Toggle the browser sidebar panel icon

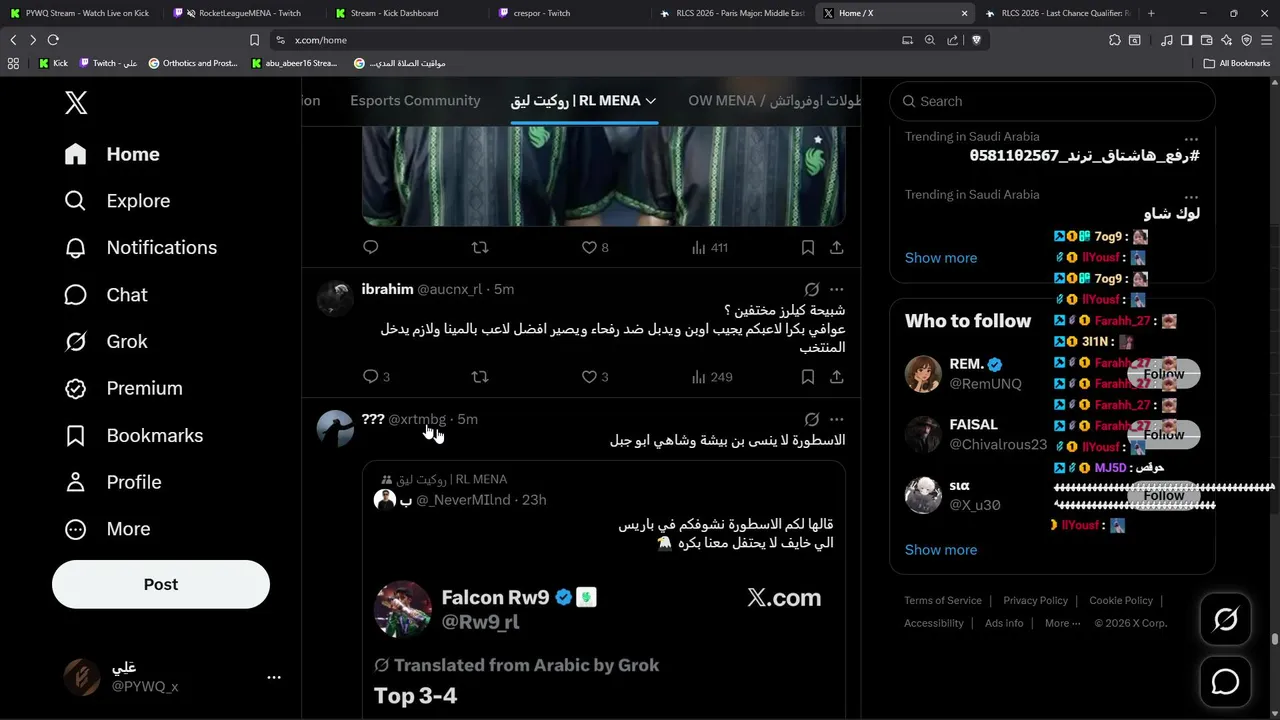point(1186,40)
